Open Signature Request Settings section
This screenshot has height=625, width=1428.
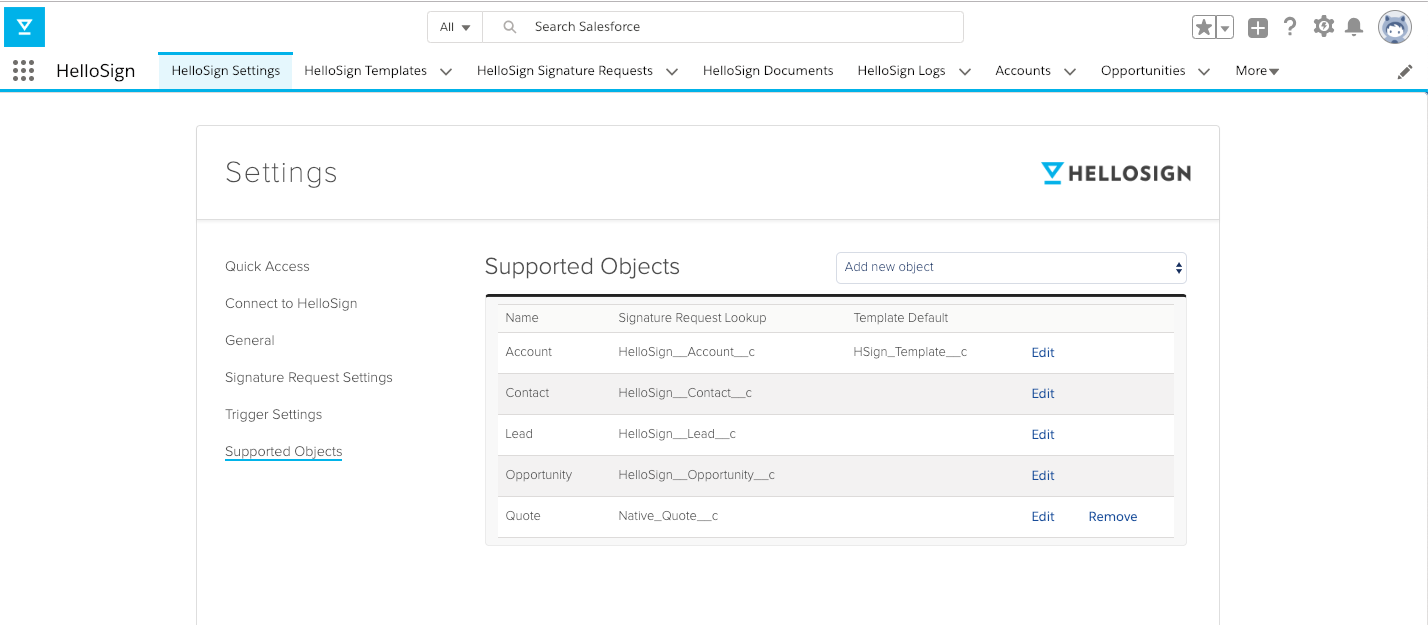point(309,377)
